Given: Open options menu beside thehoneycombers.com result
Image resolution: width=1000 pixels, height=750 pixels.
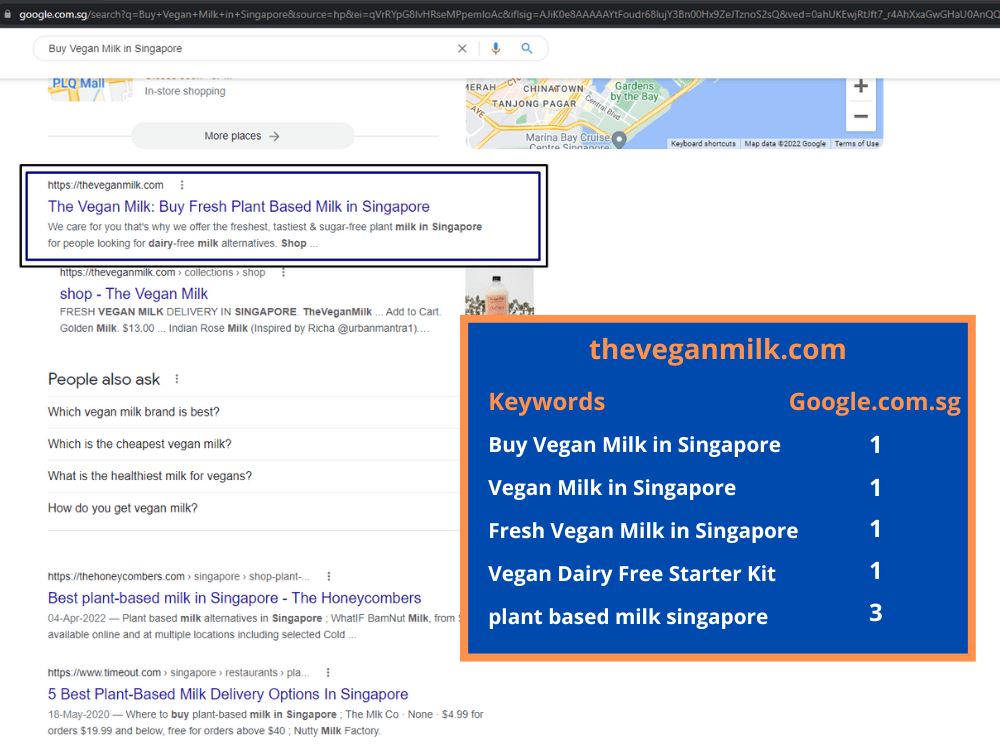Looking at the screenshot, I should (328, 576).
